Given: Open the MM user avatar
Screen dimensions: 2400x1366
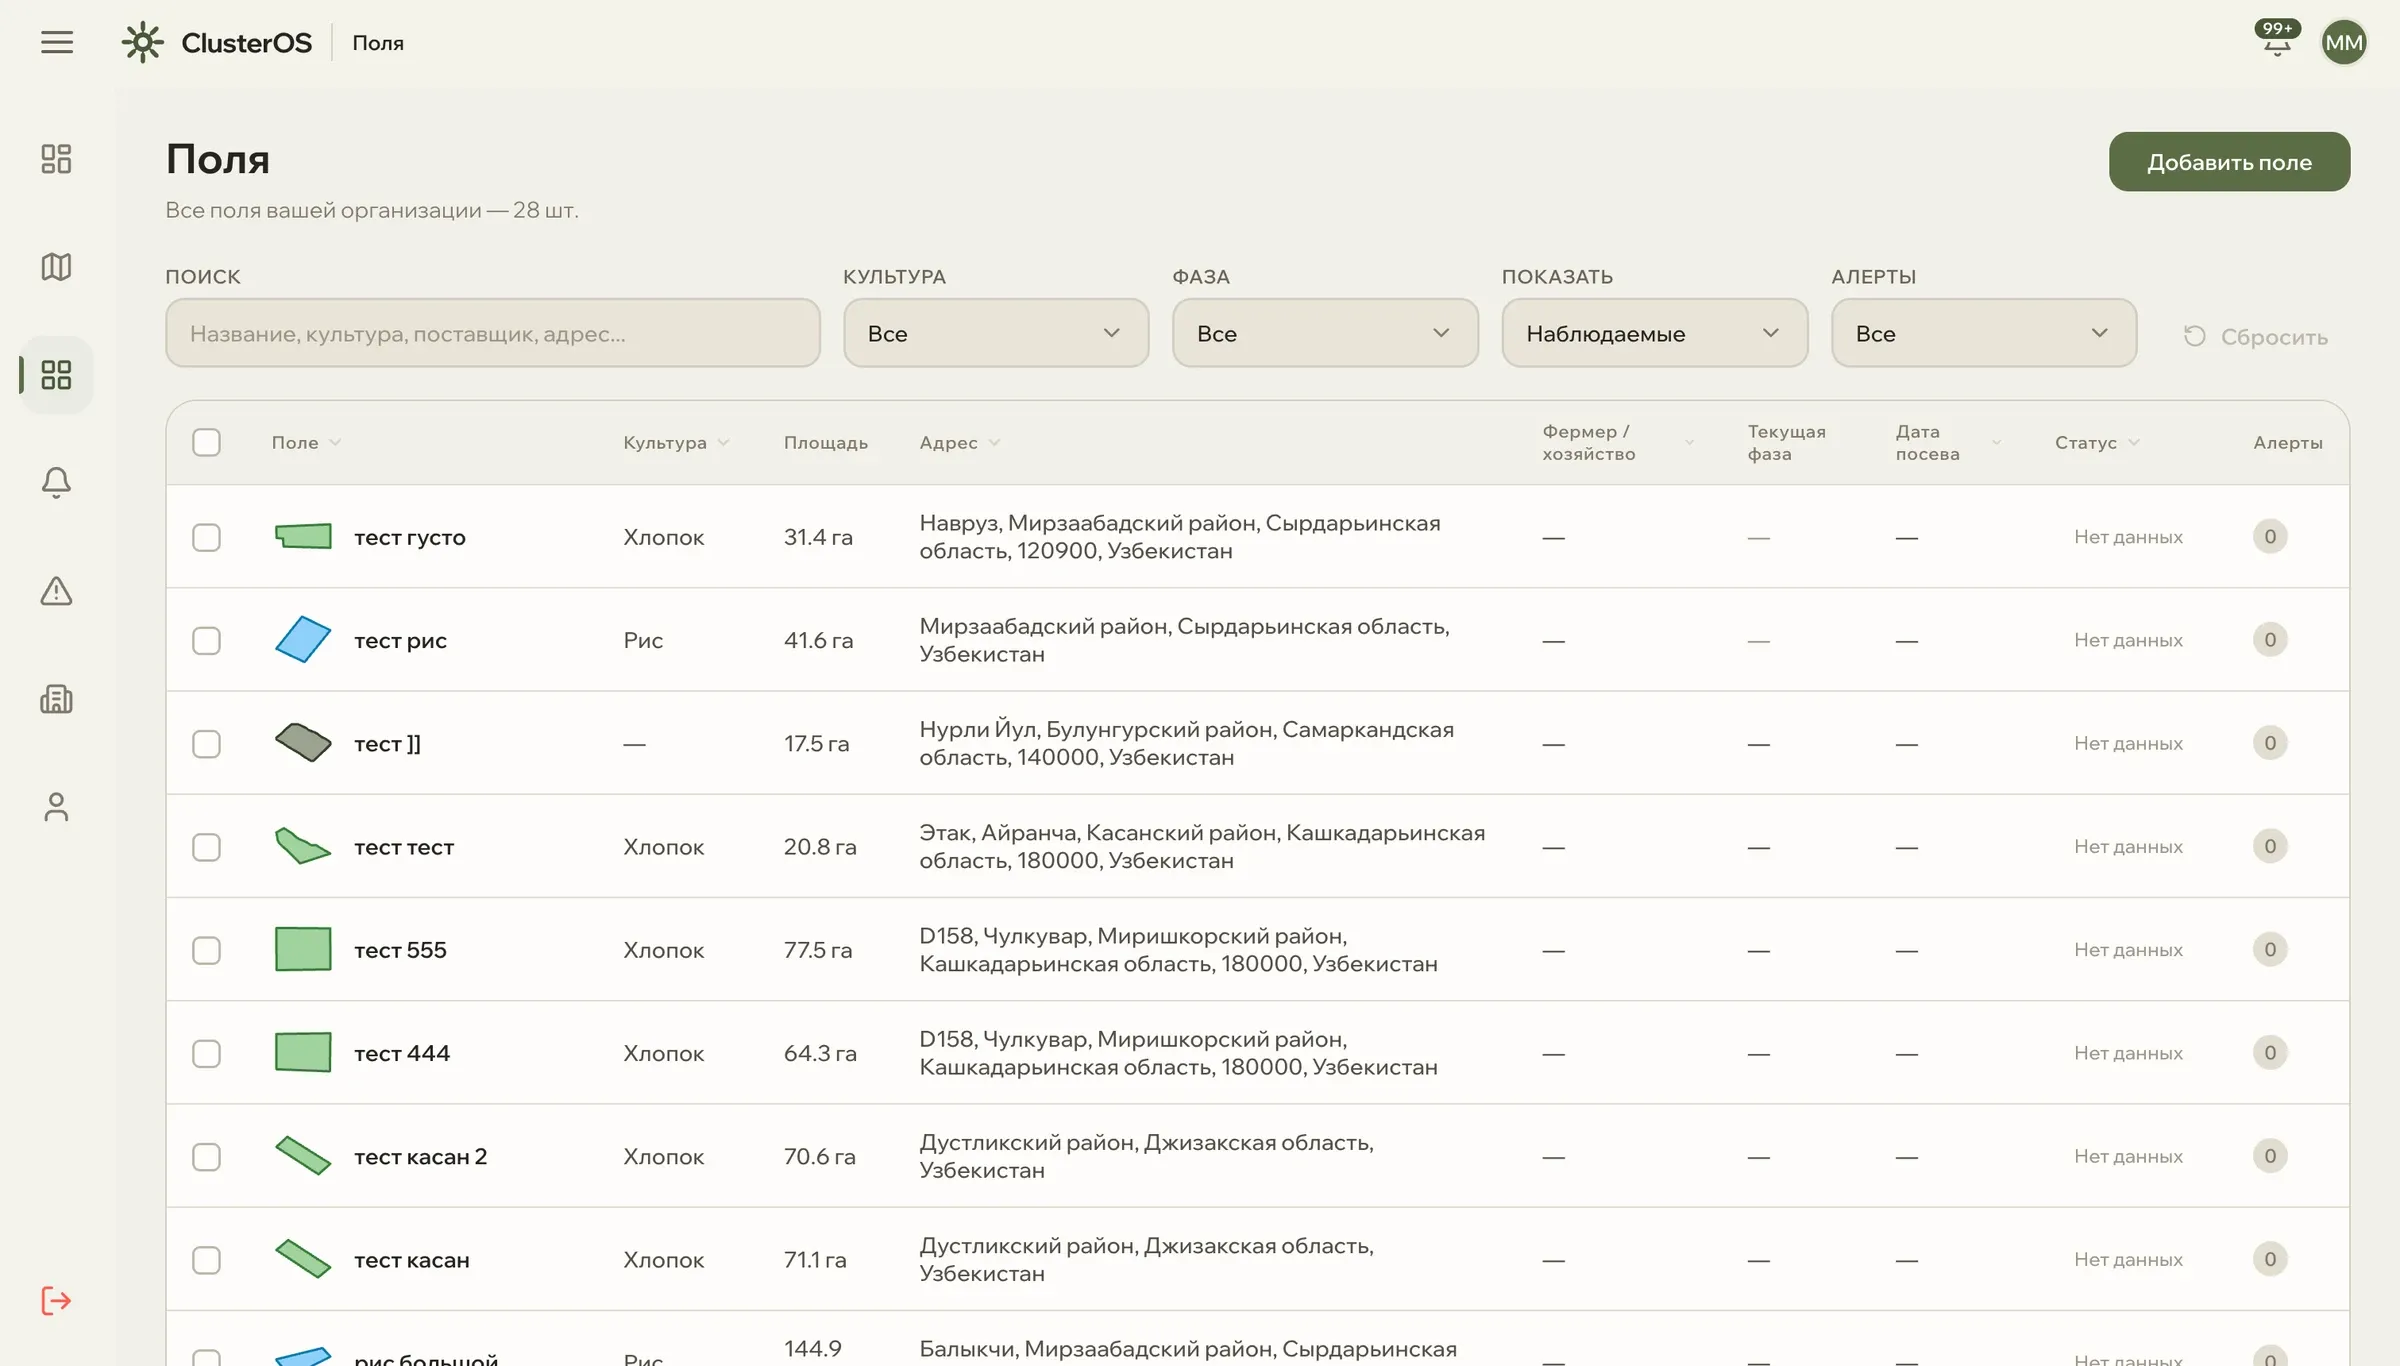Looking at the screenshot, I should [2343, 42].
